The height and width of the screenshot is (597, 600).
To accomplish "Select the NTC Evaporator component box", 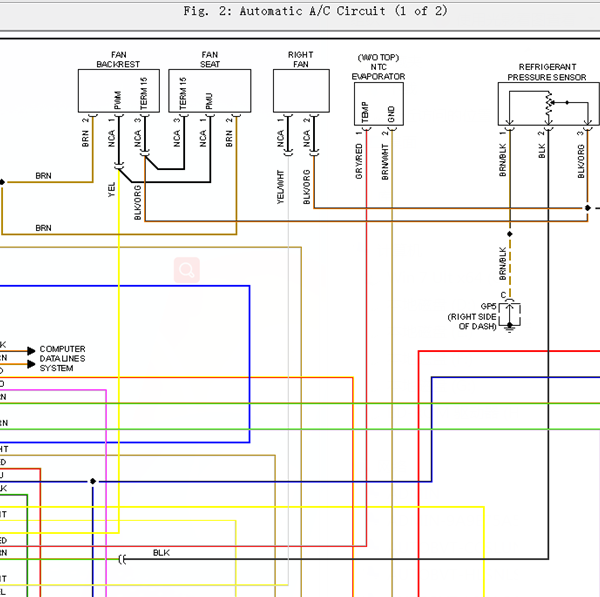I will (x=379, y=104).
